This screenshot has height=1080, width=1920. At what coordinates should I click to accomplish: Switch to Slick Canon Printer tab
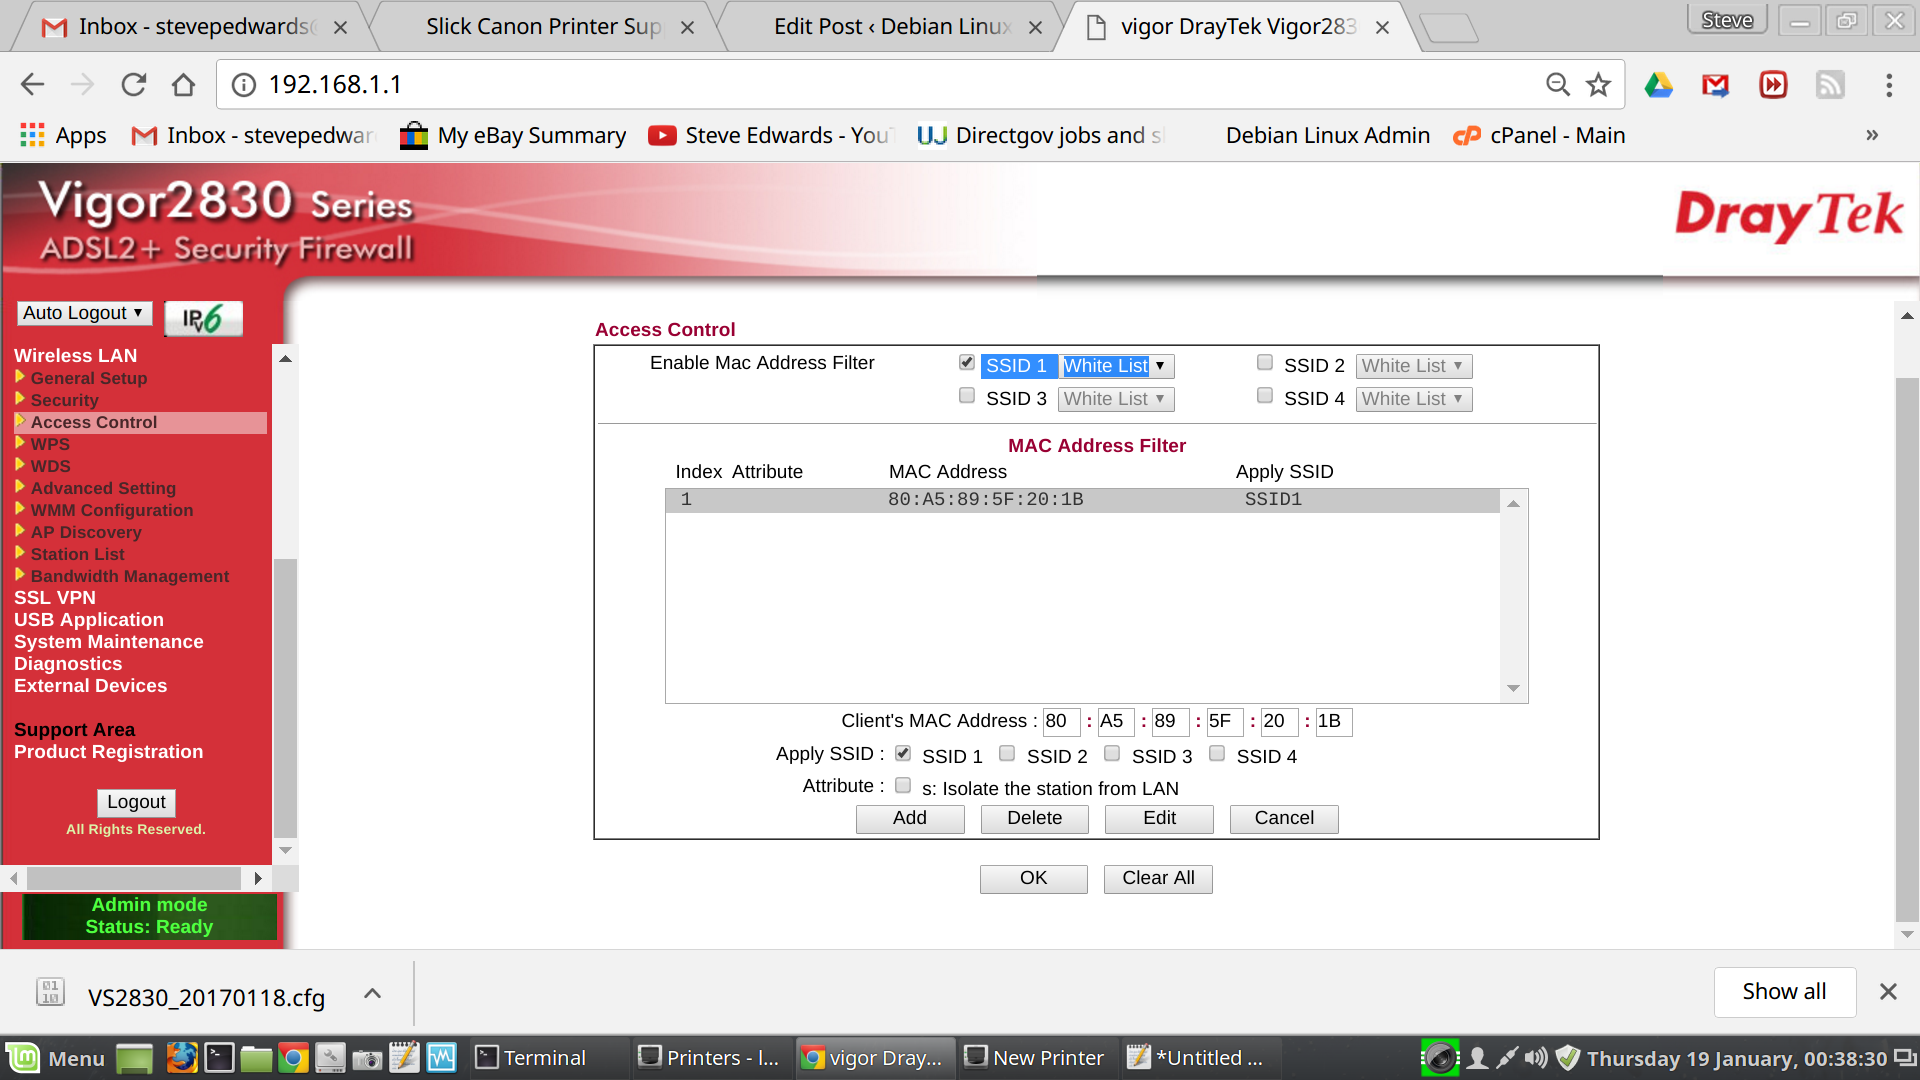click(543, 27)
